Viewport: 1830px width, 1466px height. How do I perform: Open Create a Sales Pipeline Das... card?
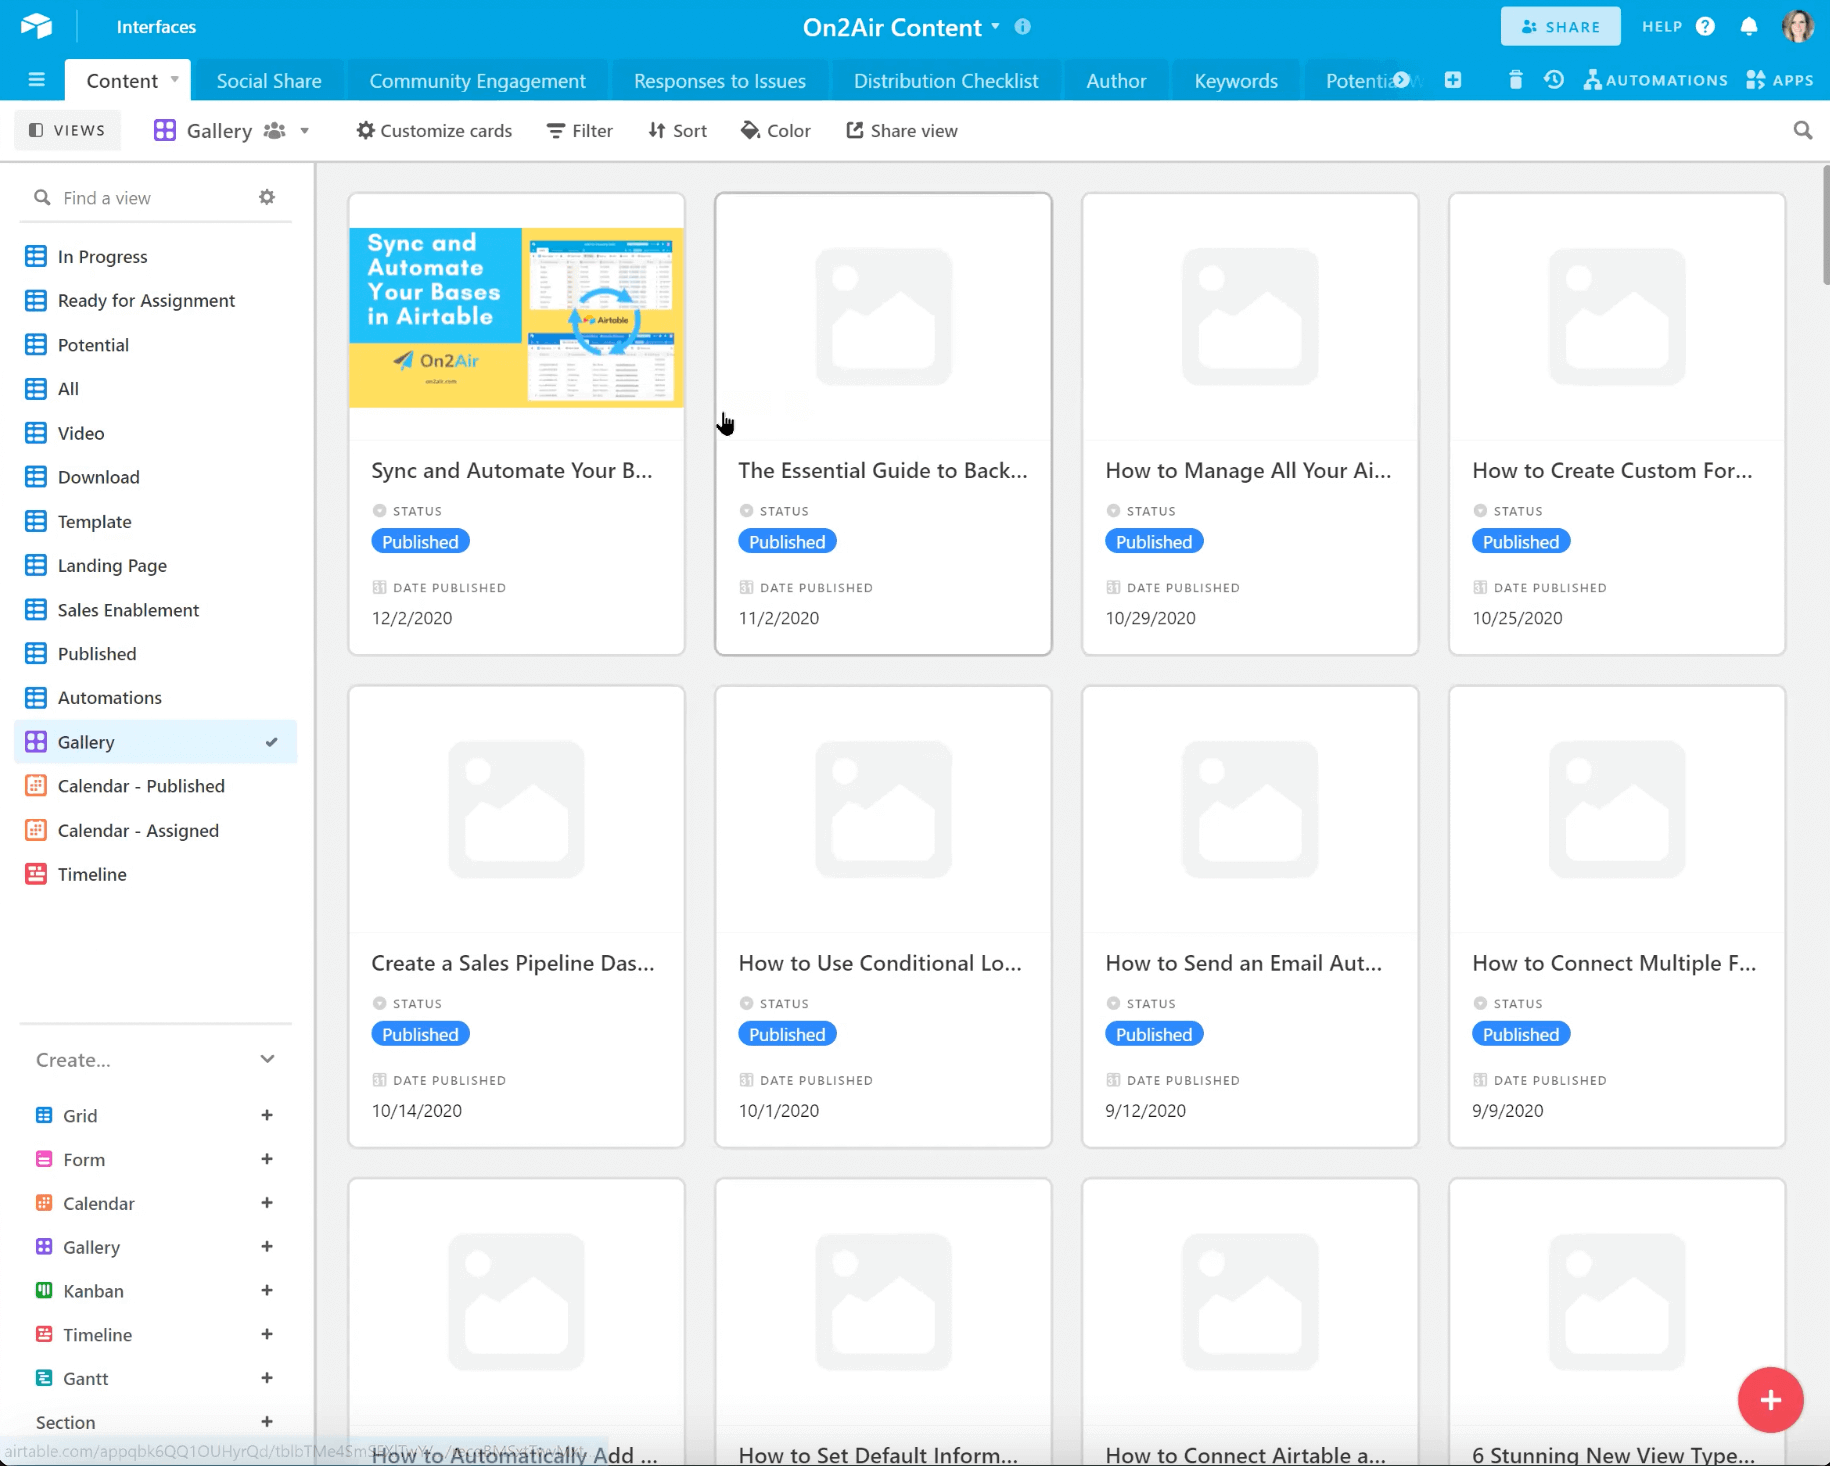tap(516, 917)
